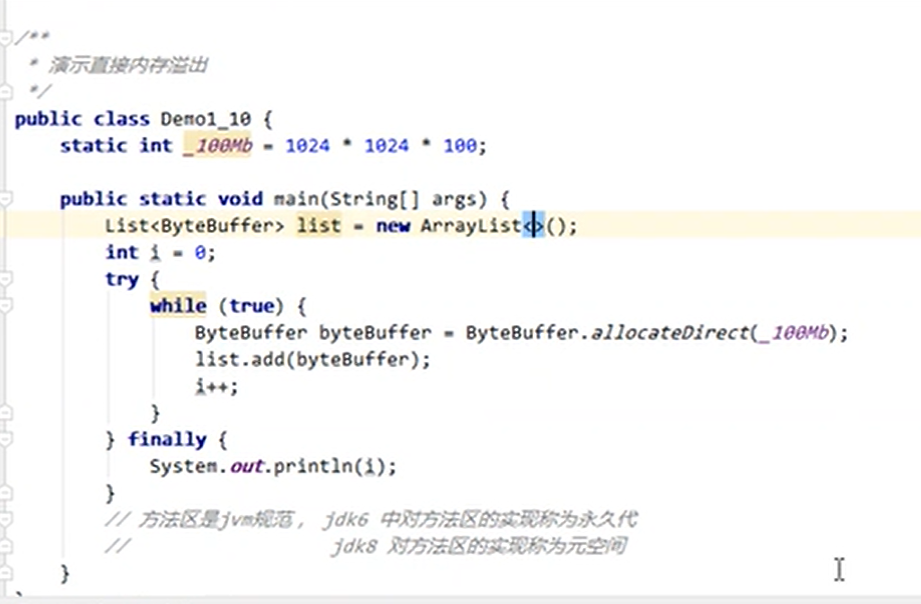Click the 'System' class reference
The width and height of the screenshot is (921, 604).
[x=184, y=467]
